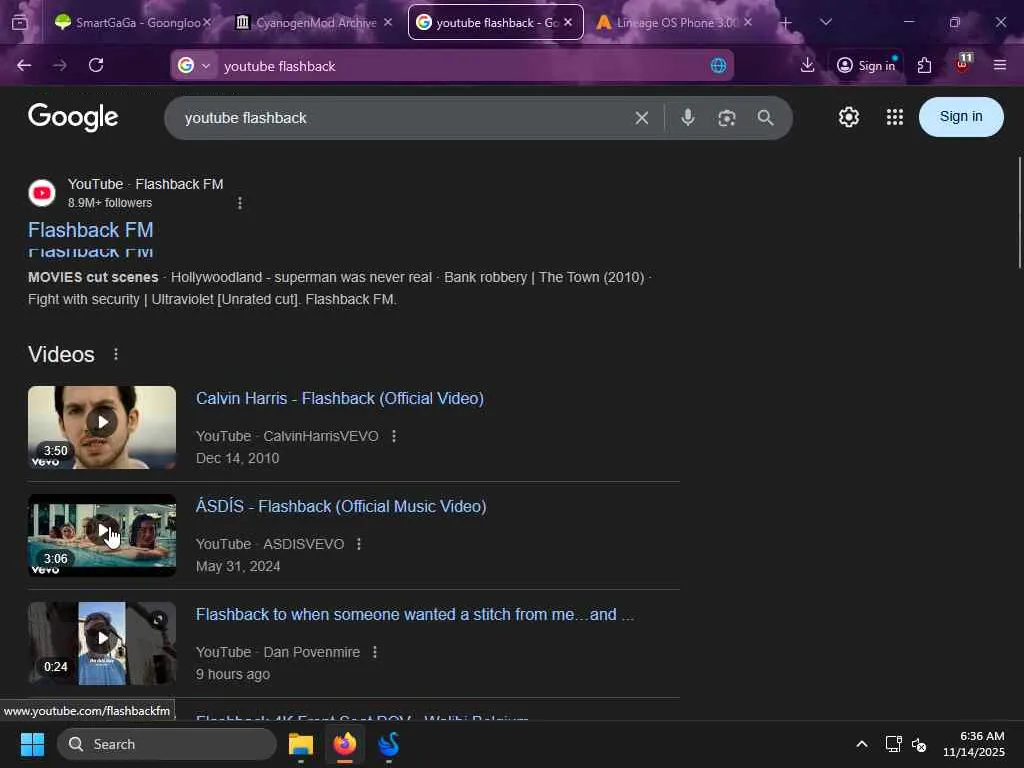Open more options for Flashback FM result

(x=240, y=203)
